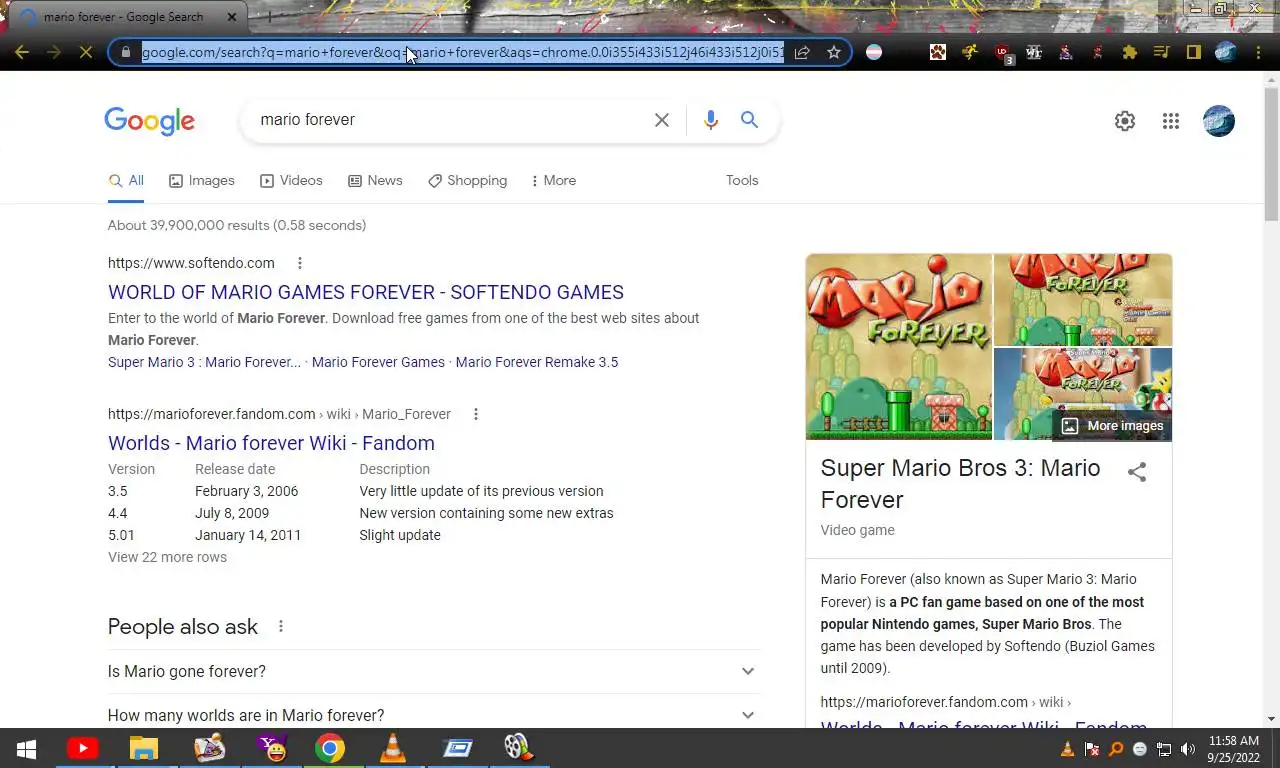The height and width of the screenshot is (768, 1280).
Task: Open 'Mario Forever Games' sitelink
Action: (x=378, y=362)
